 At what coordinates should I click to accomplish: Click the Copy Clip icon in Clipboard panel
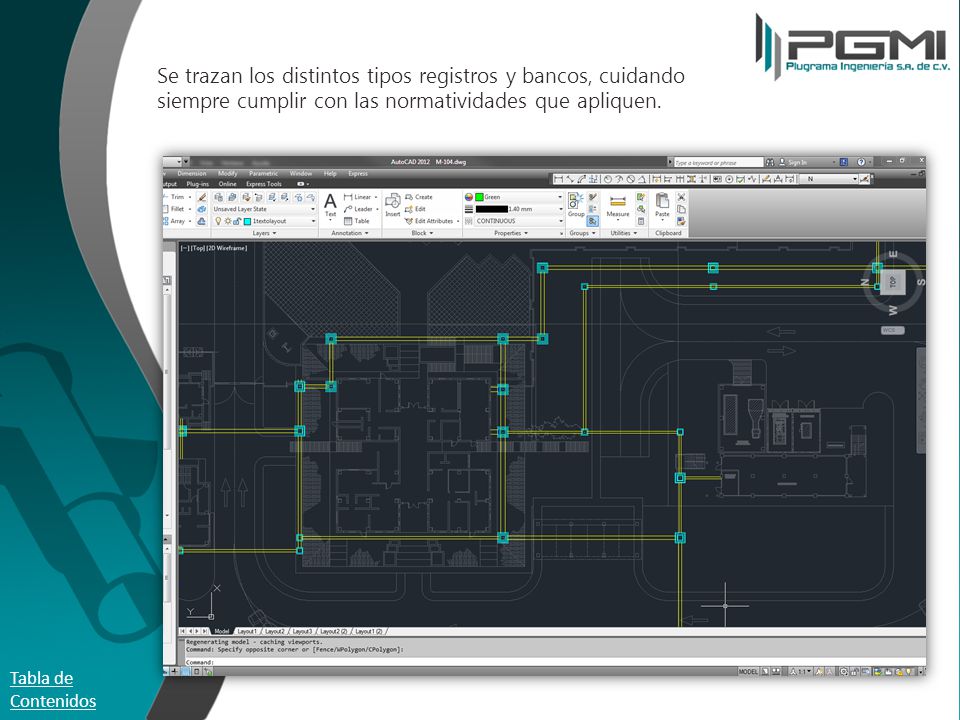click(x=681, y=209)
